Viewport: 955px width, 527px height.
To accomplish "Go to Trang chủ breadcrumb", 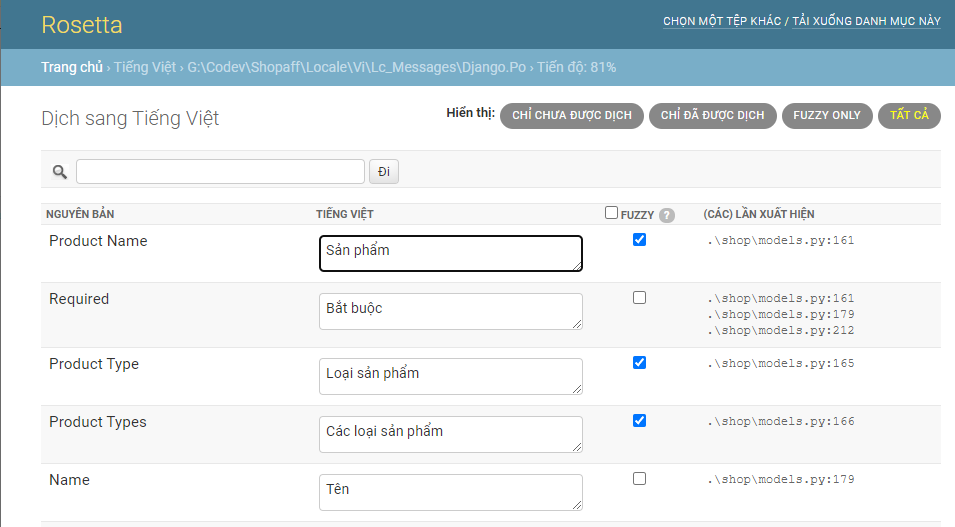I will (x=71, y=68).
